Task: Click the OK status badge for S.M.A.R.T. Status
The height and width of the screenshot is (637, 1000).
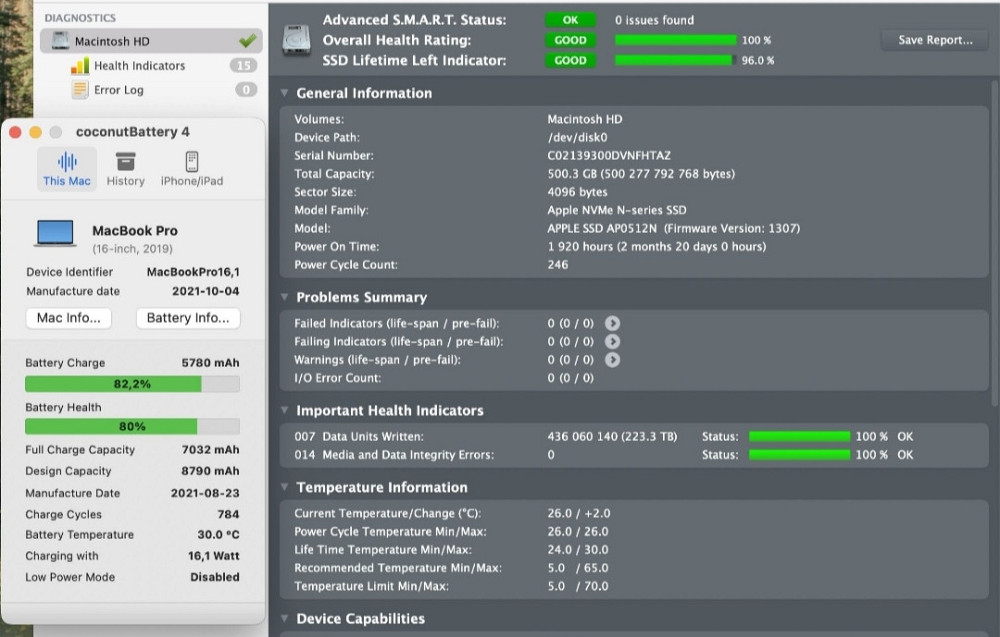Action: [x=570, y=18]
